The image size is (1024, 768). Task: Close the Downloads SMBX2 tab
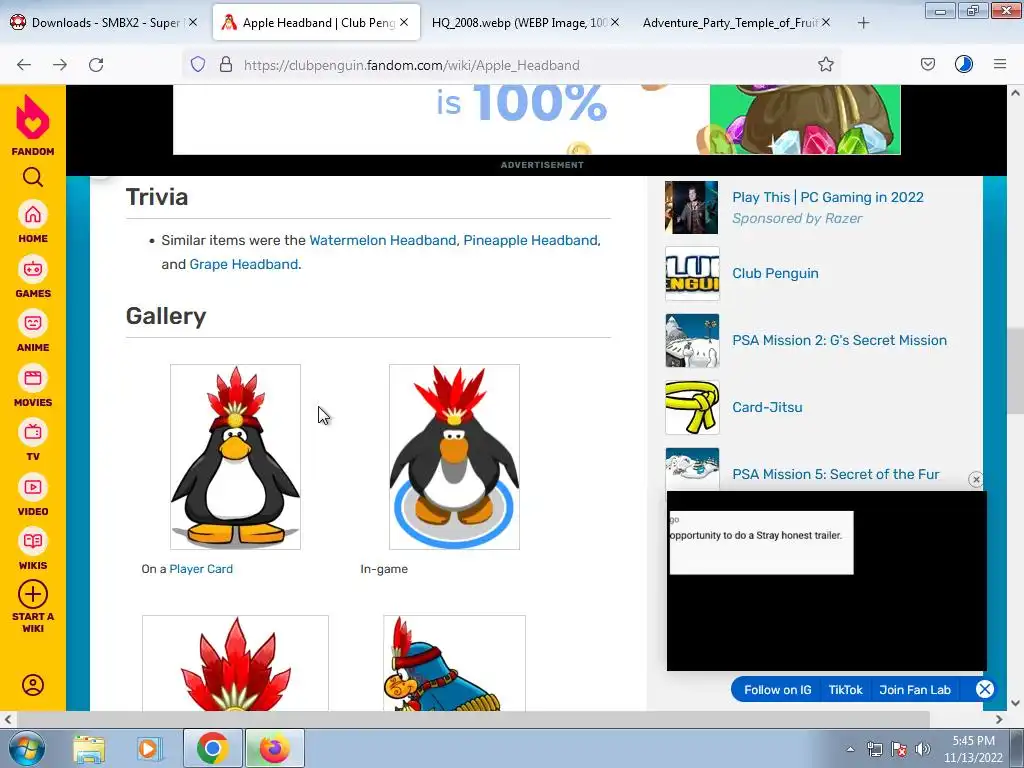(x=193, y=22)
